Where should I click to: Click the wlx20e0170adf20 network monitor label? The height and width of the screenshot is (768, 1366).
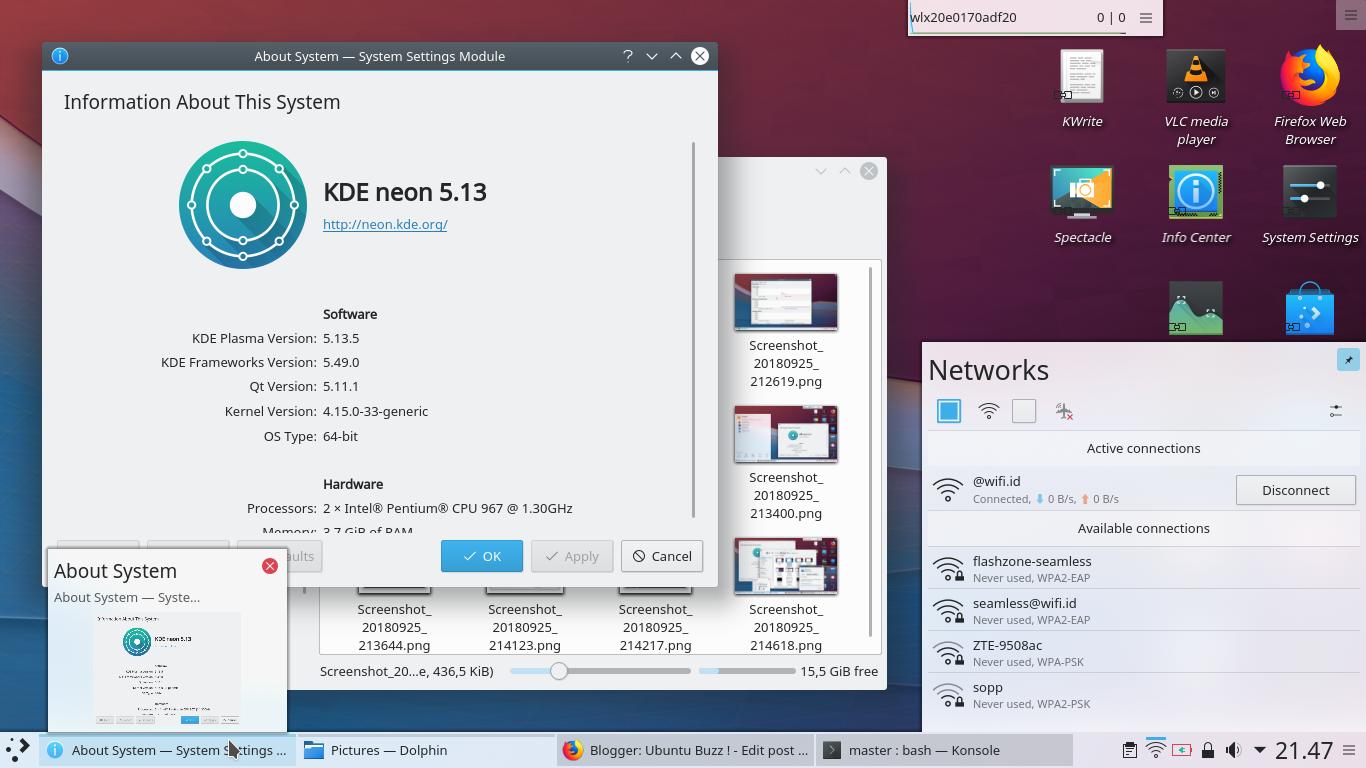click(963, 17)
